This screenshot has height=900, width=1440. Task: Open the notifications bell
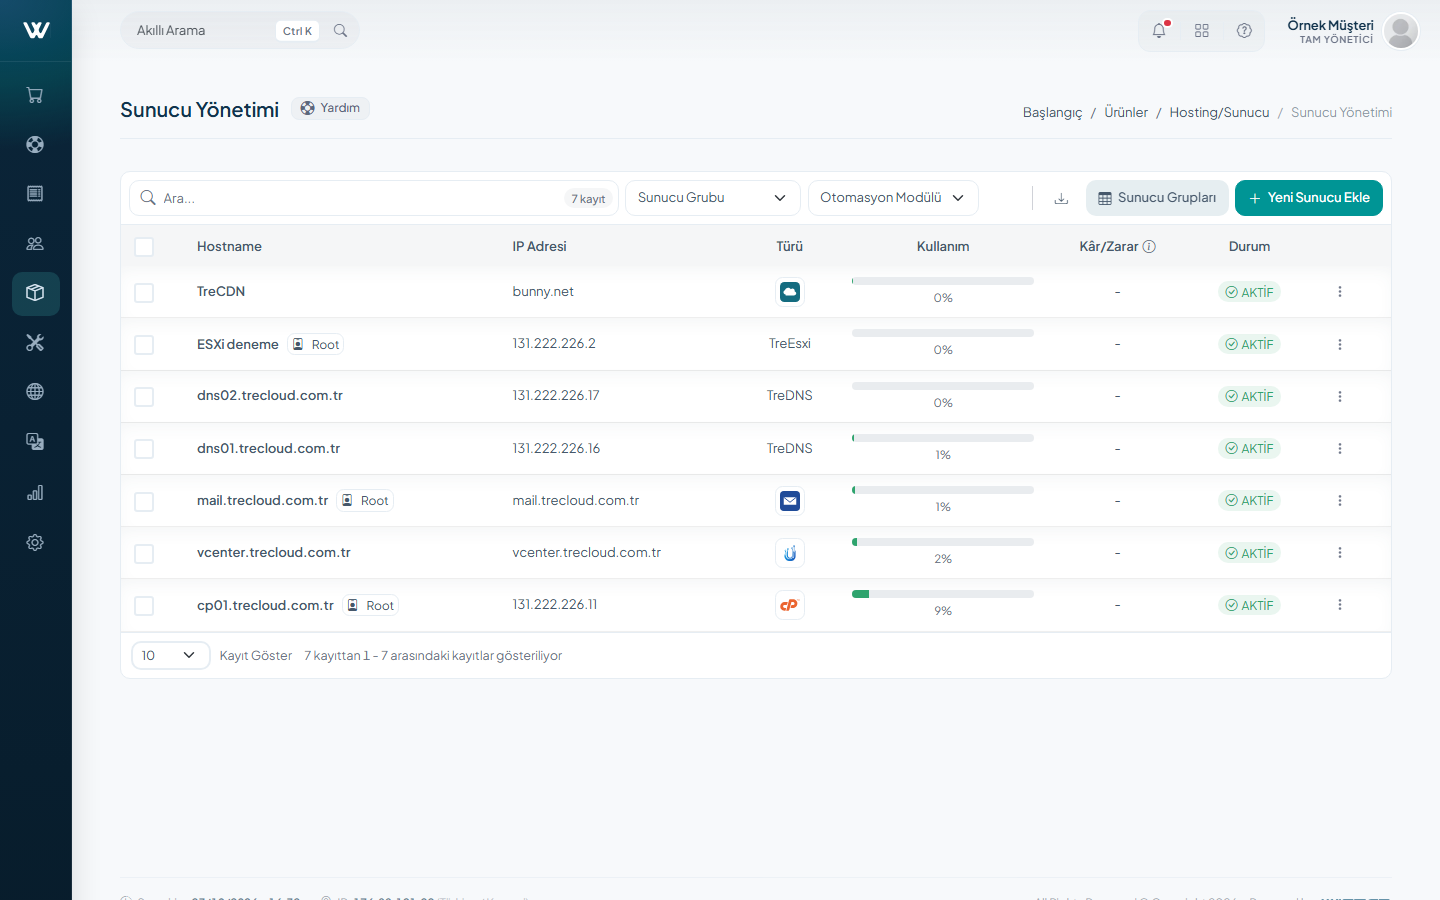(1159, 31)
